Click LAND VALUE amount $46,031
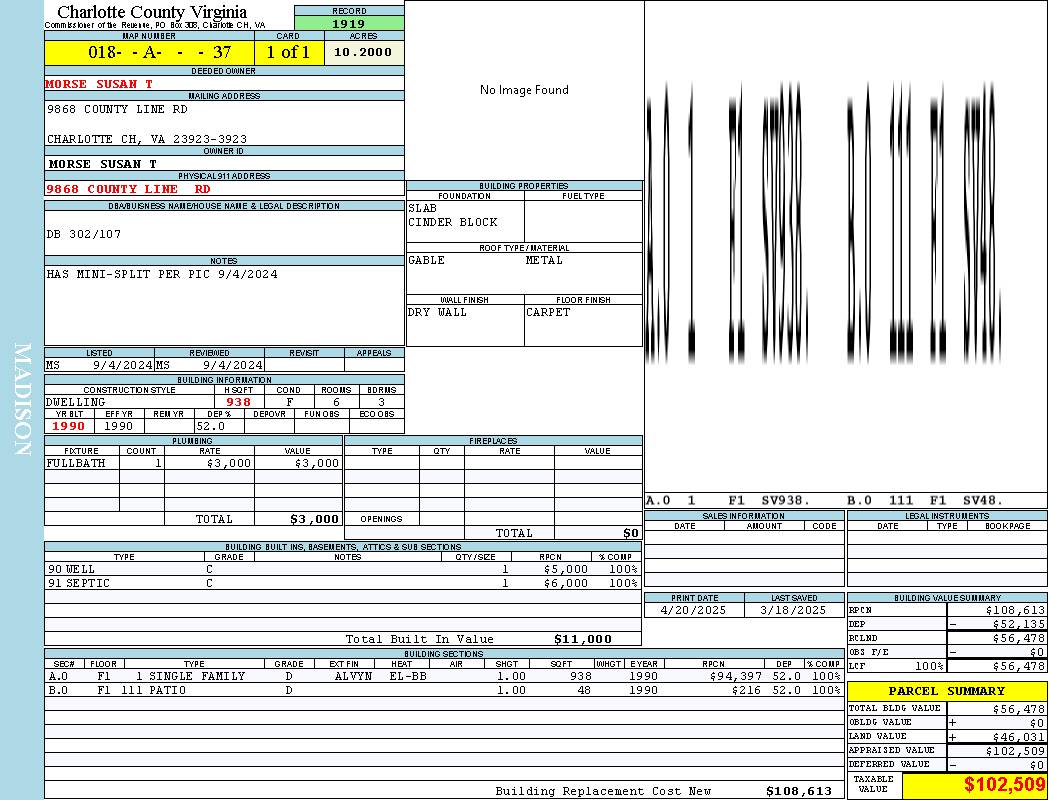Image resolution: width=1050 pixels, height=800 pixels. point(1019,736)
